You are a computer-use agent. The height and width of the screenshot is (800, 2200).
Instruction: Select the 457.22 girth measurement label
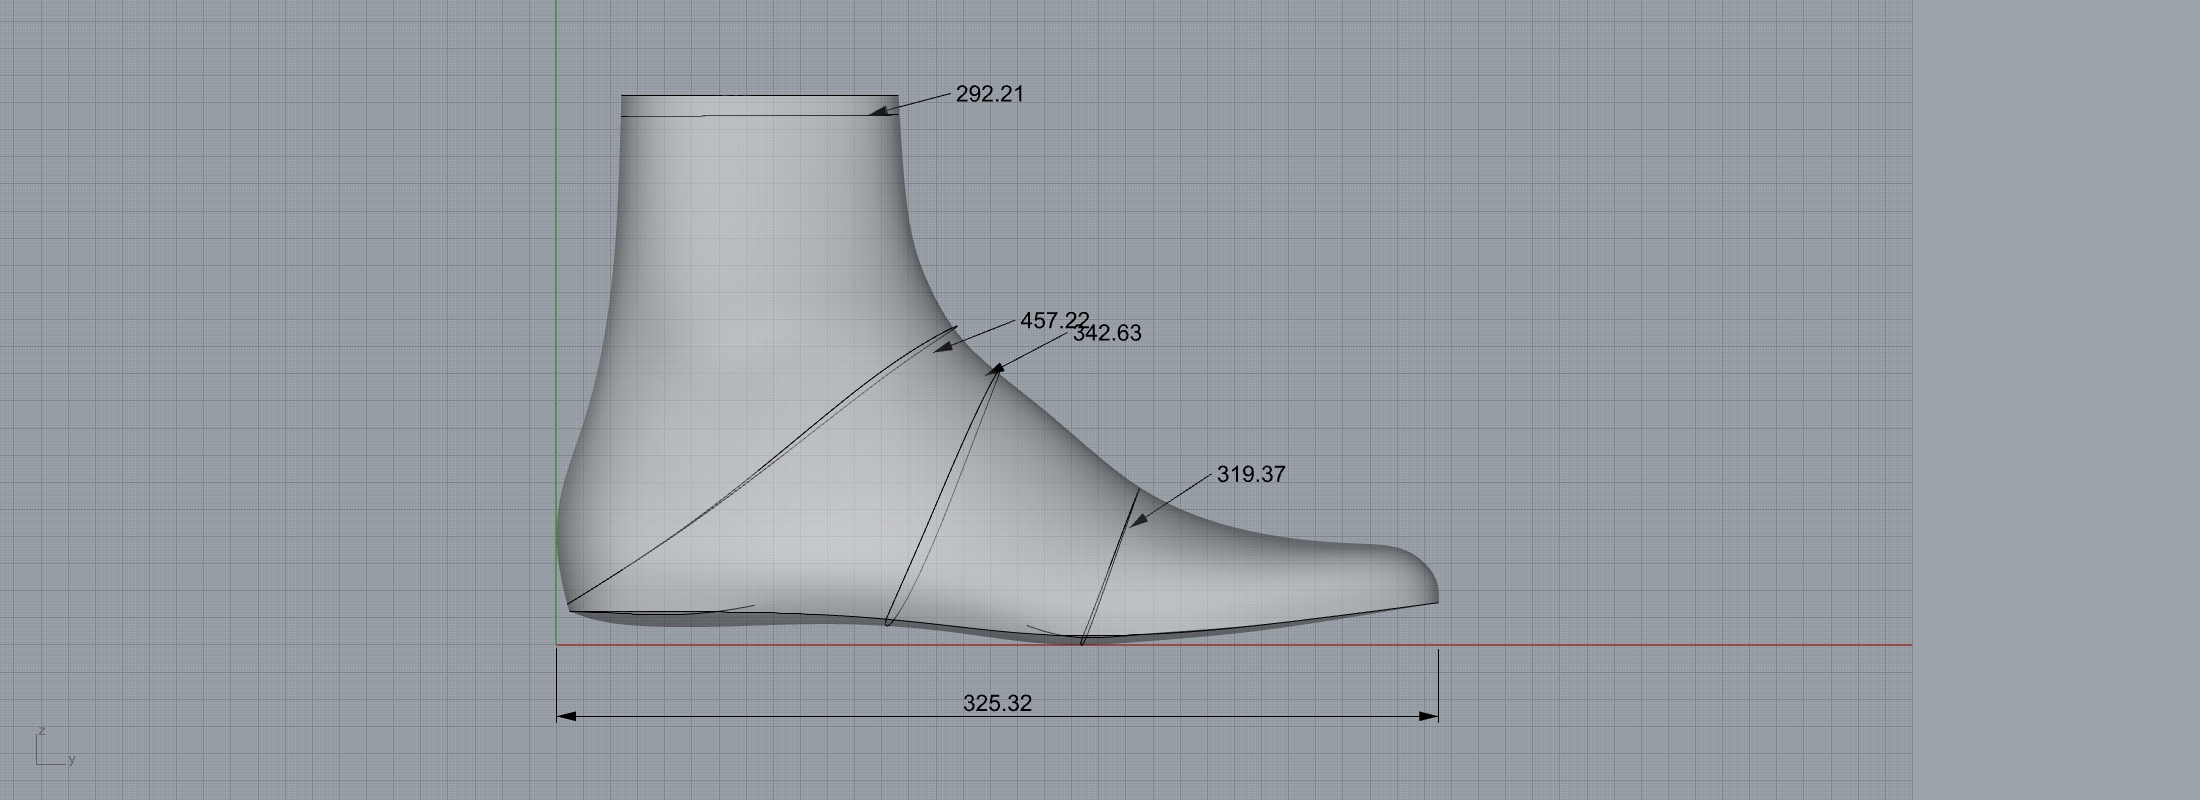[1054, 320]
